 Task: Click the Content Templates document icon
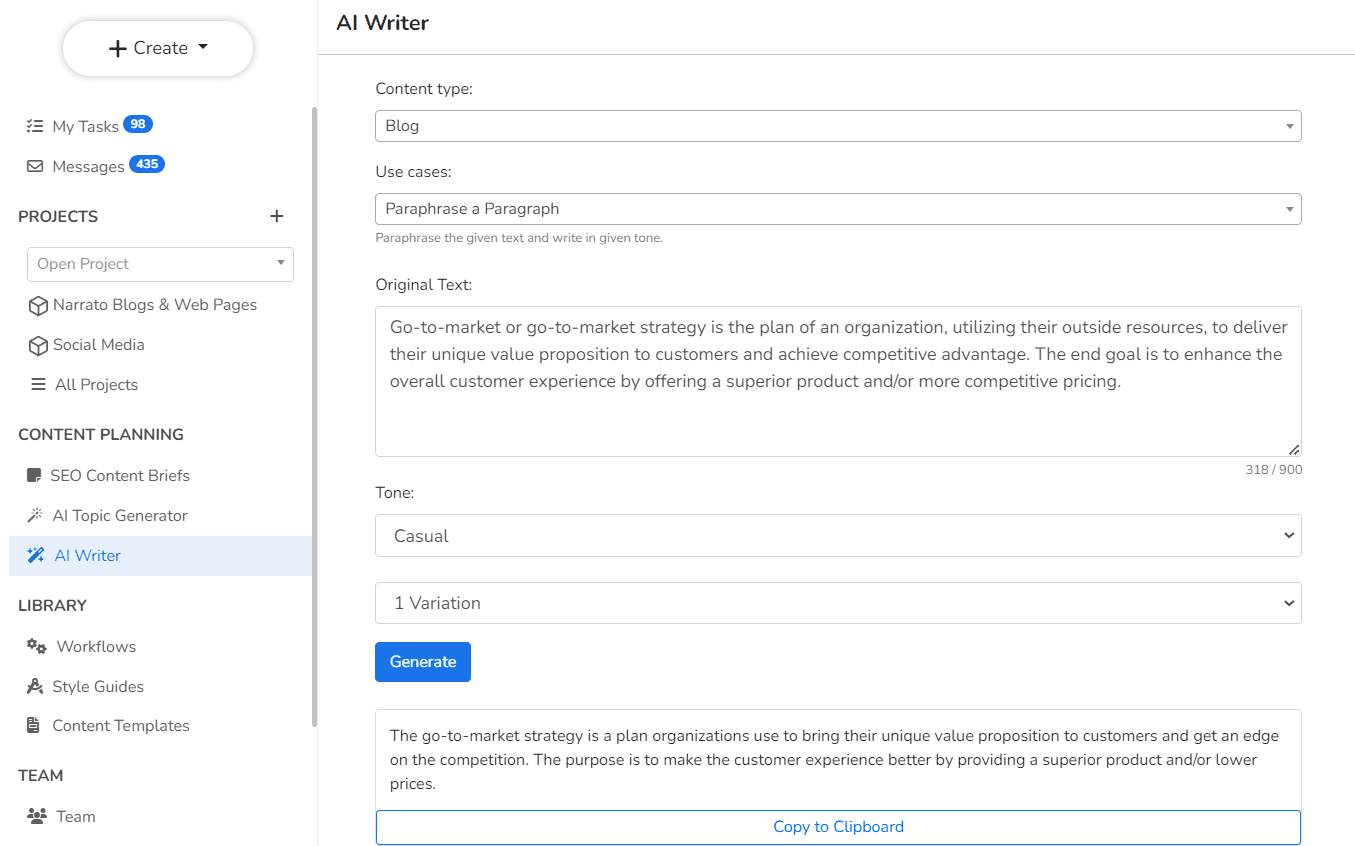click(x=35, y=726)
